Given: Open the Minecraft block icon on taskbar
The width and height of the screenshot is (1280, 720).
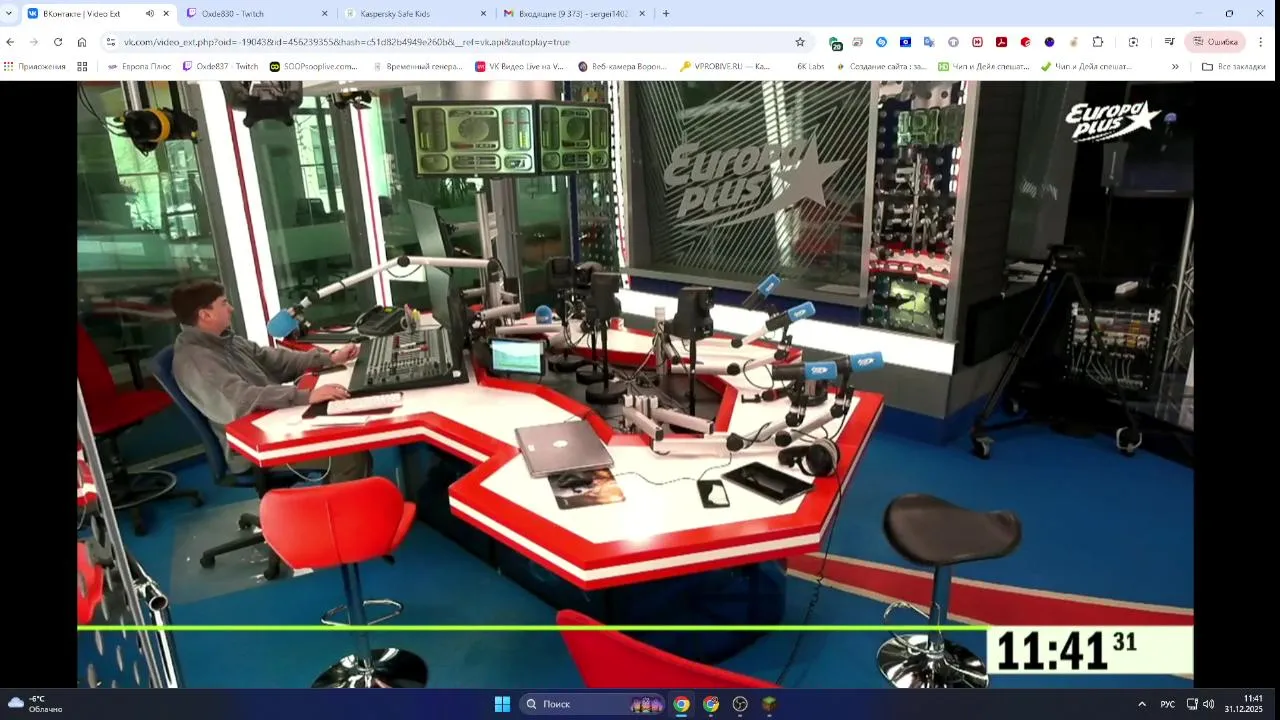Looking at the screenshot, I should [x=769, y=704].
